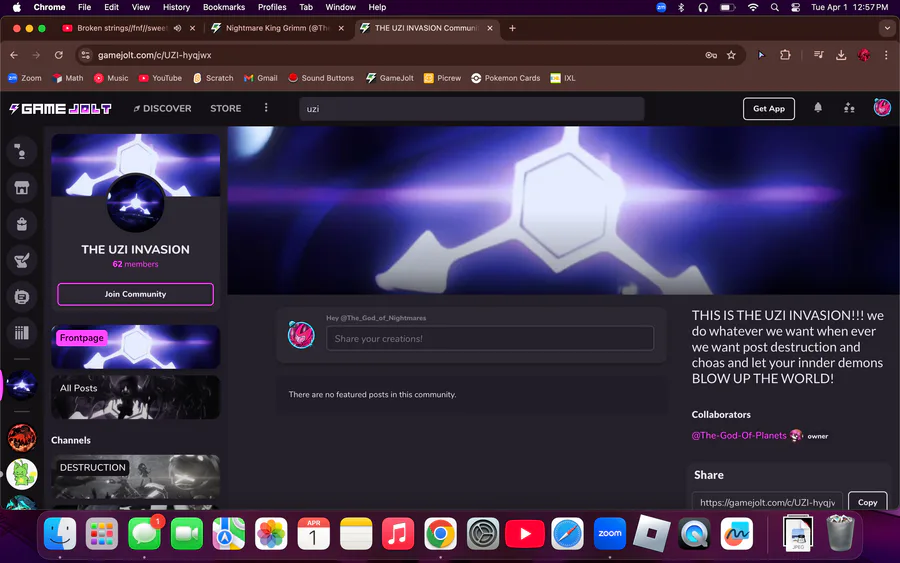The width and height of the screenshot is (900, 563).
Task: Open the Chrome extensions puzzle icon
Action: click(785, 55)
